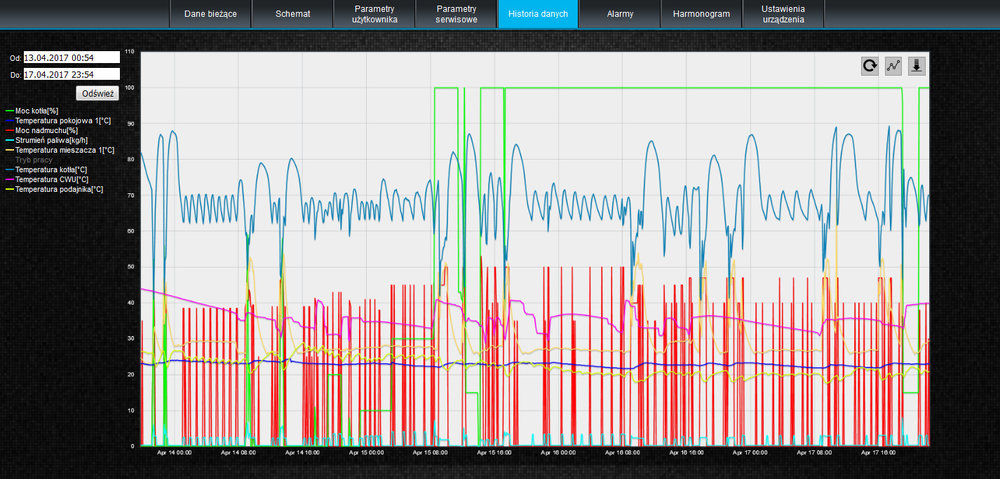Click the Od start date field
This screenshot has width=1000, height=479.
[71, 57]
